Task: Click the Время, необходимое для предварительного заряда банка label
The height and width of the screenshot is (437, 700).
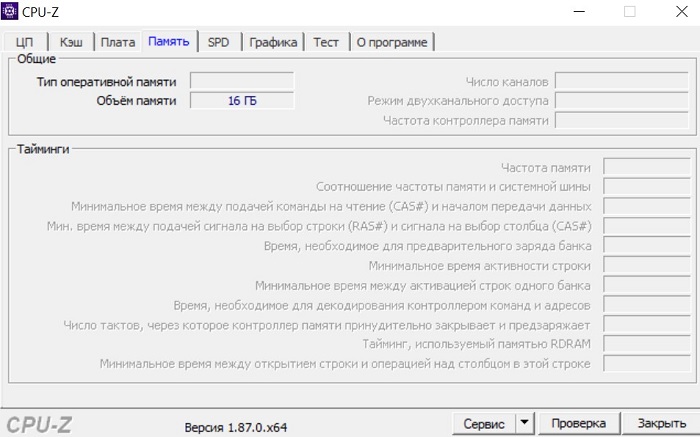Action: point(428,246)
